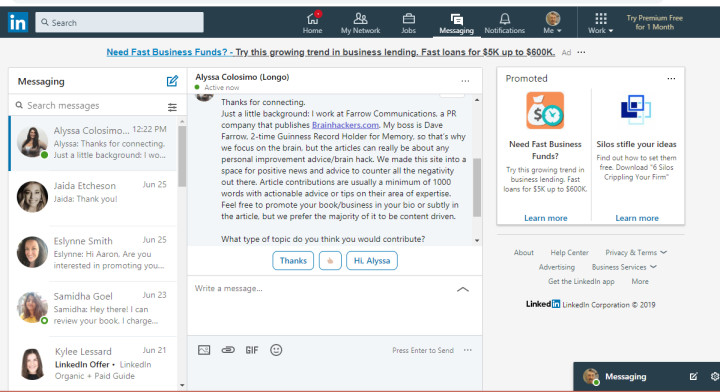Click Samidha Goel's profile photo
Viewport: 720px width, 392px height.
[32, 307]
